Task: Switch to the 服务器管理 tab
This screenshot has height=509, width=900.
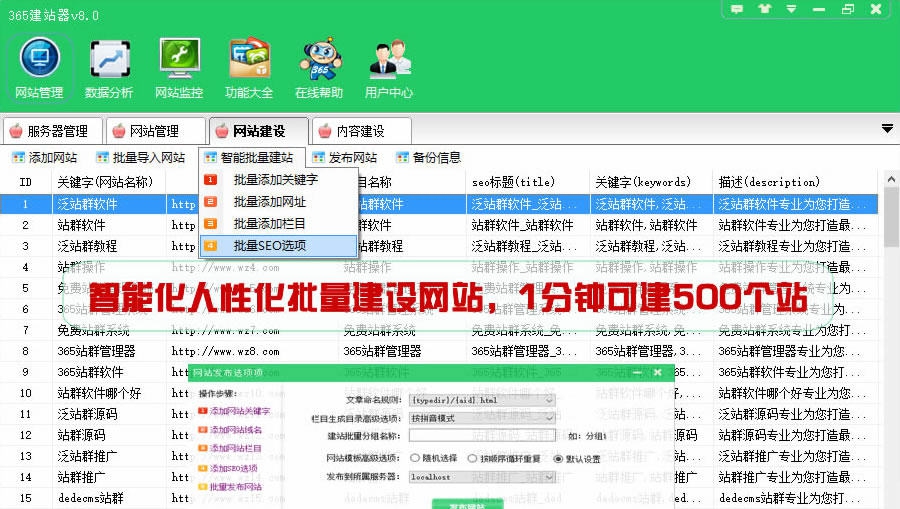Action: tap(53, 131)
